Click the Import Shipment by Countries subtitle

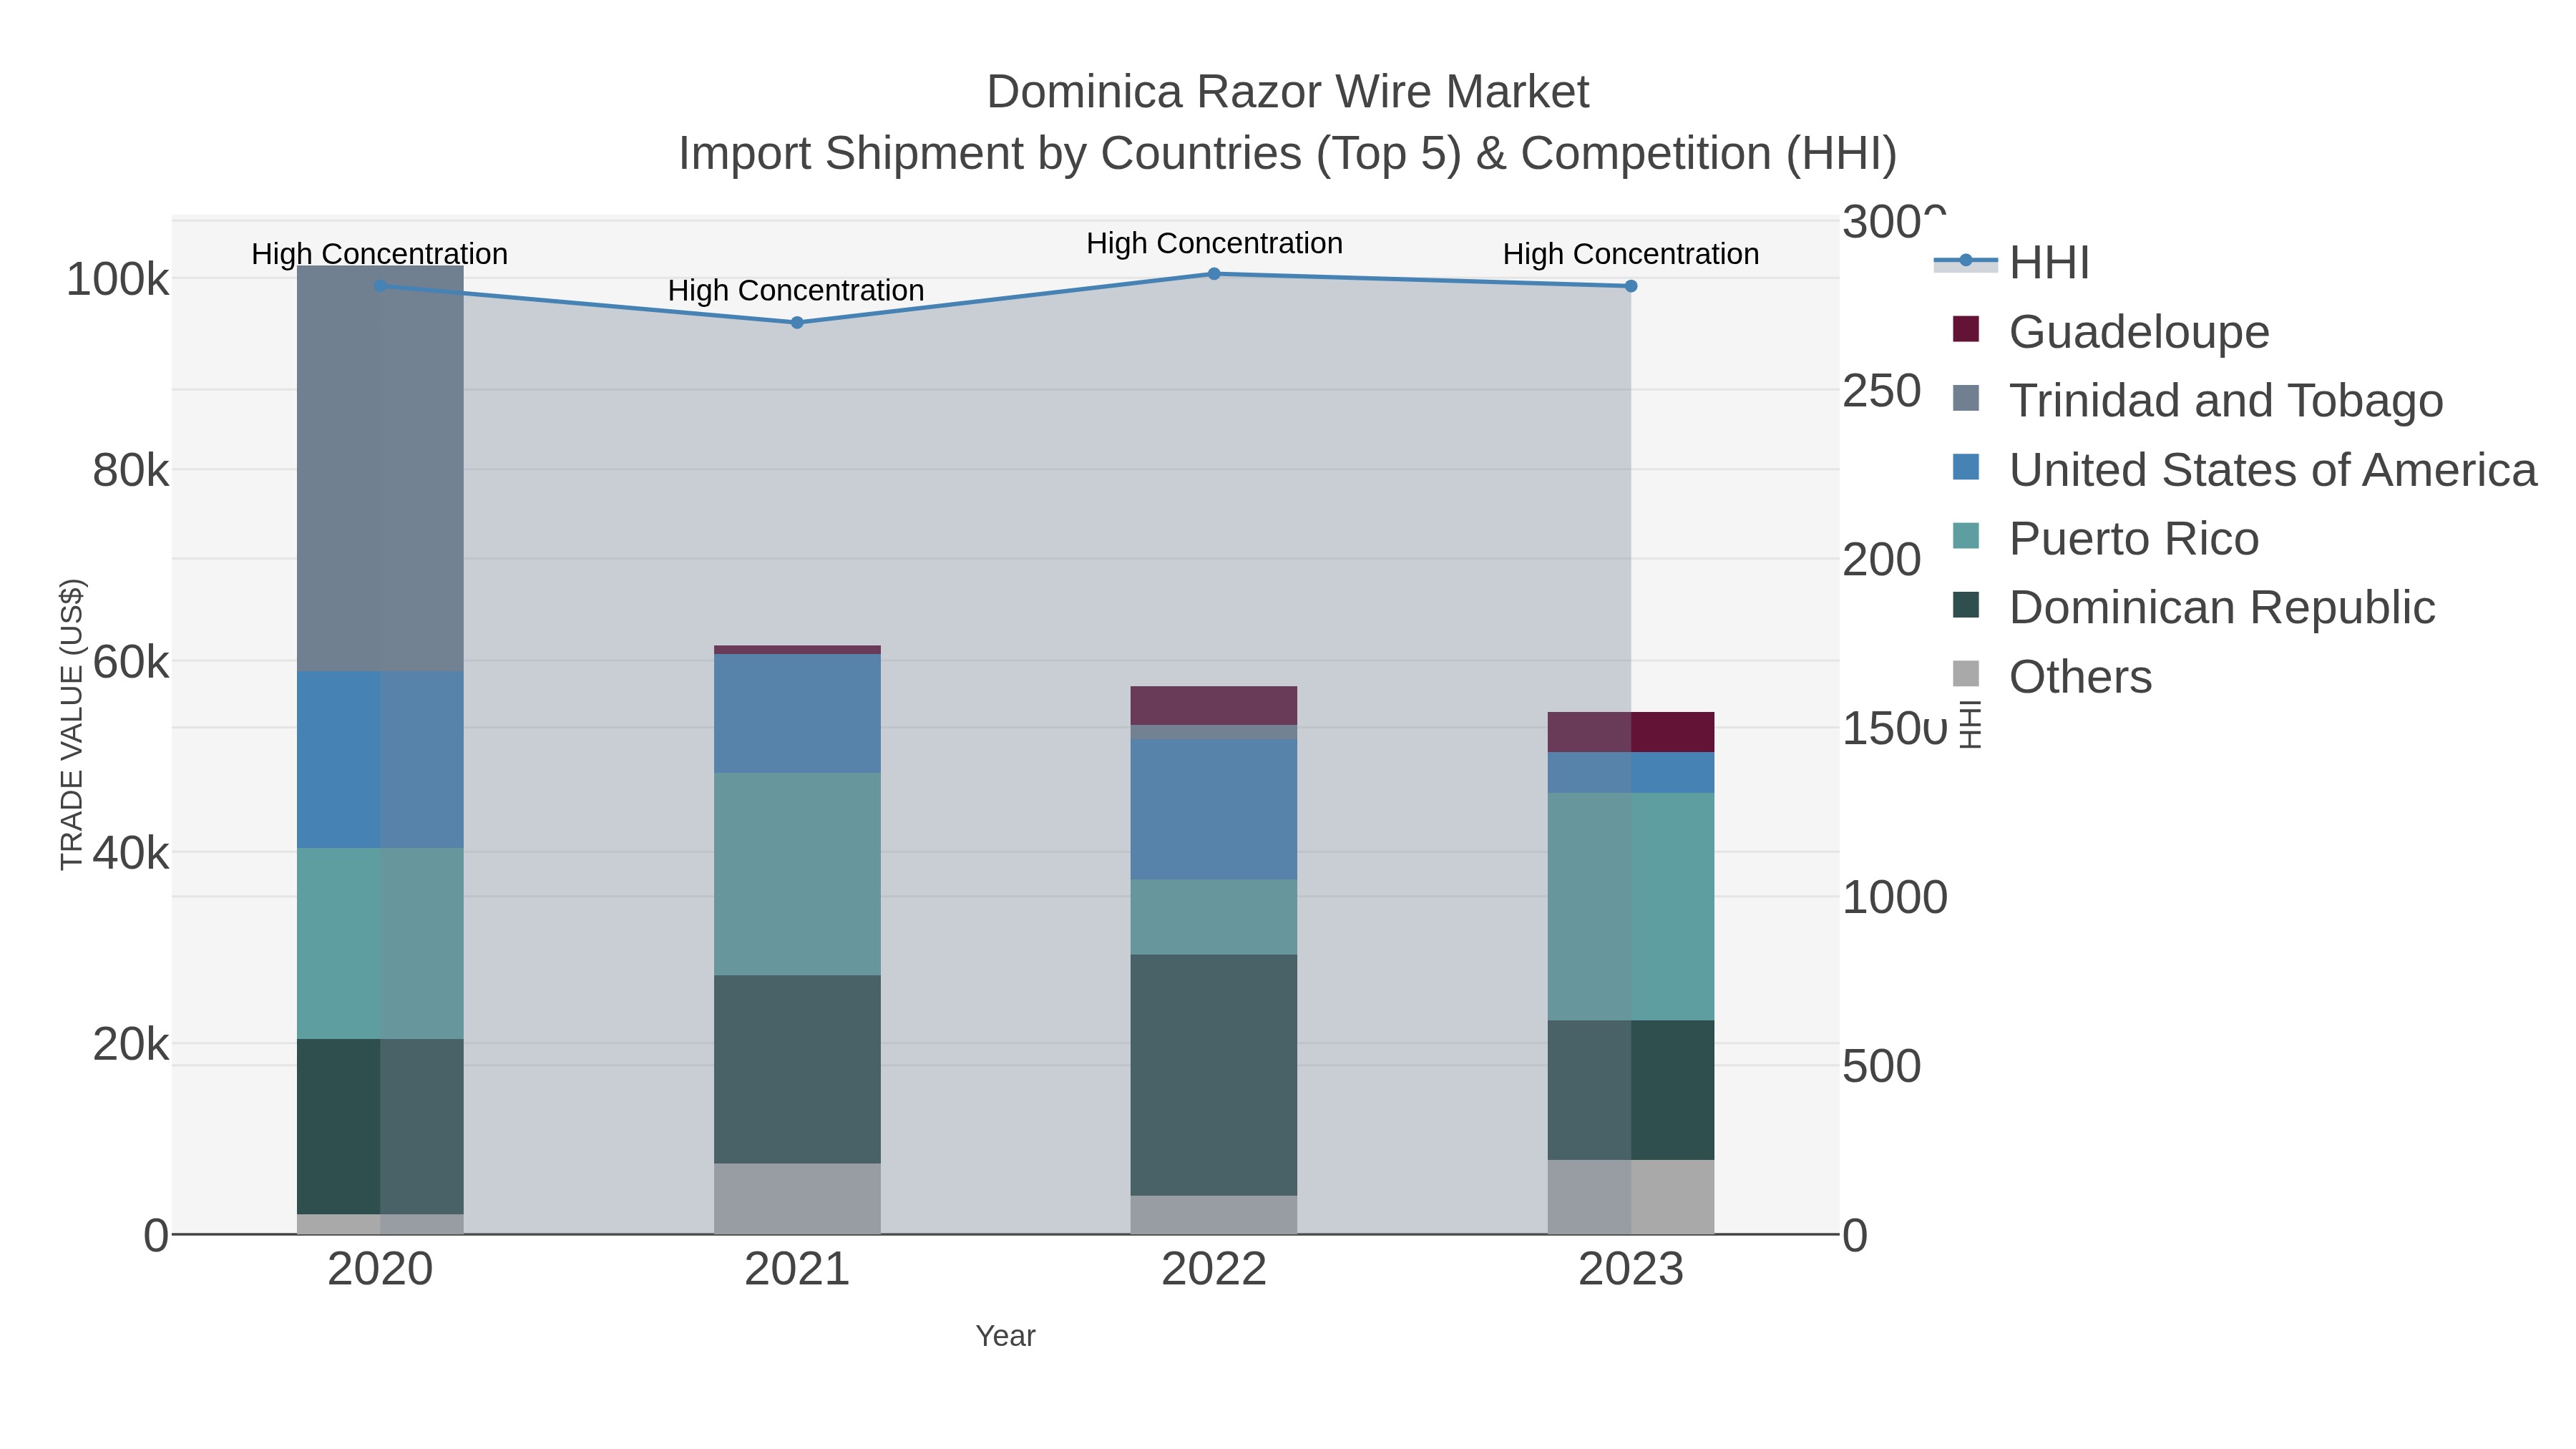[1287, 154]
